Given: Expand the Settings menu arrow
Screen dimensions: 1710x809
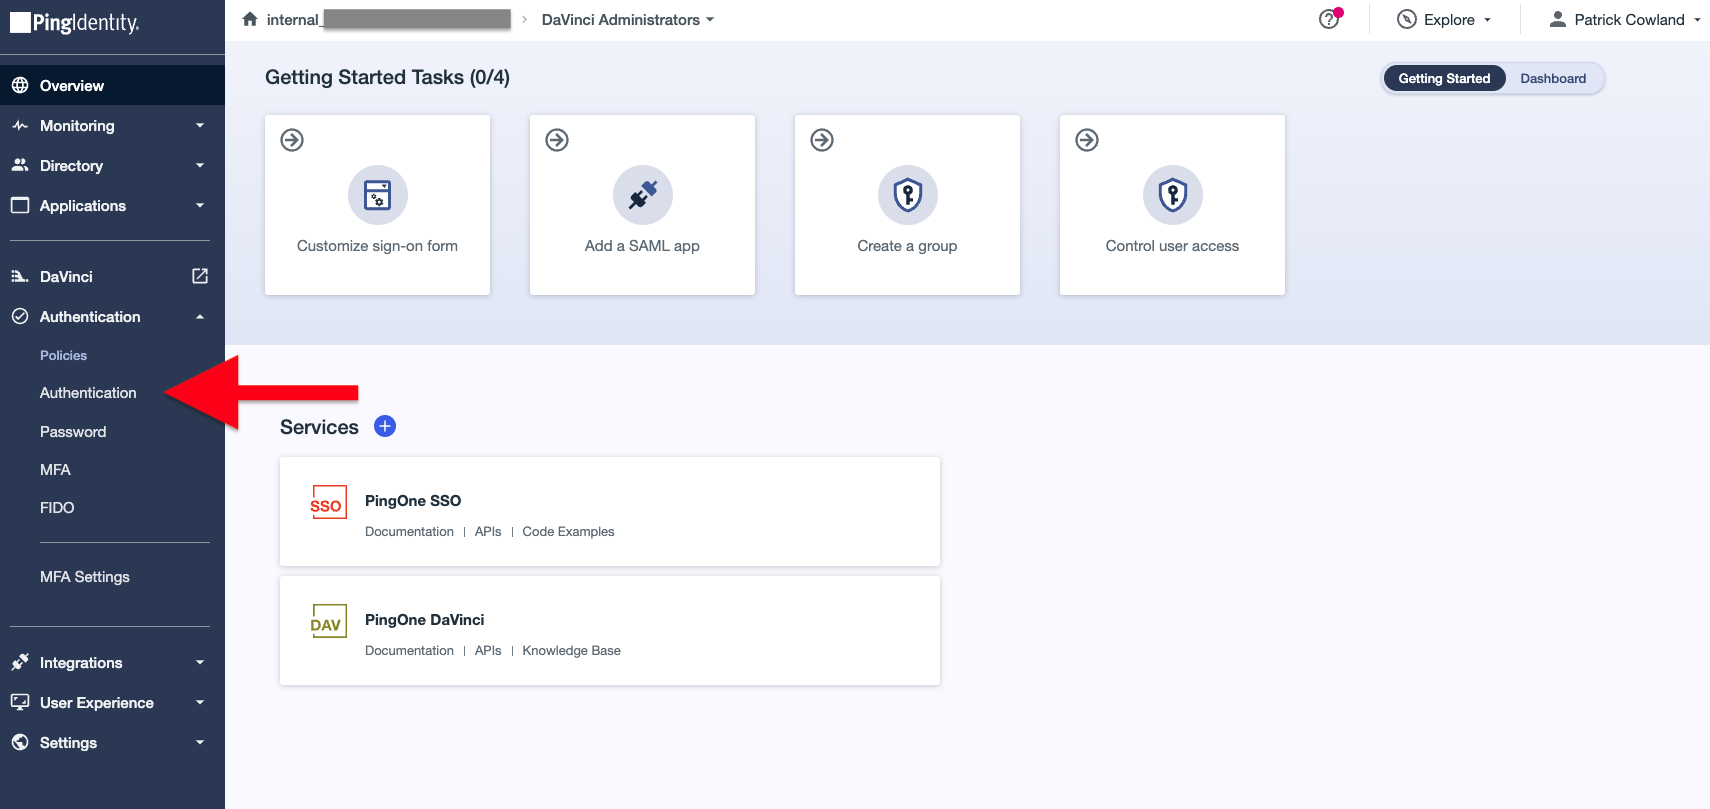Looking at the screenshot, I should pyautogui.click(x=200, y=742).
